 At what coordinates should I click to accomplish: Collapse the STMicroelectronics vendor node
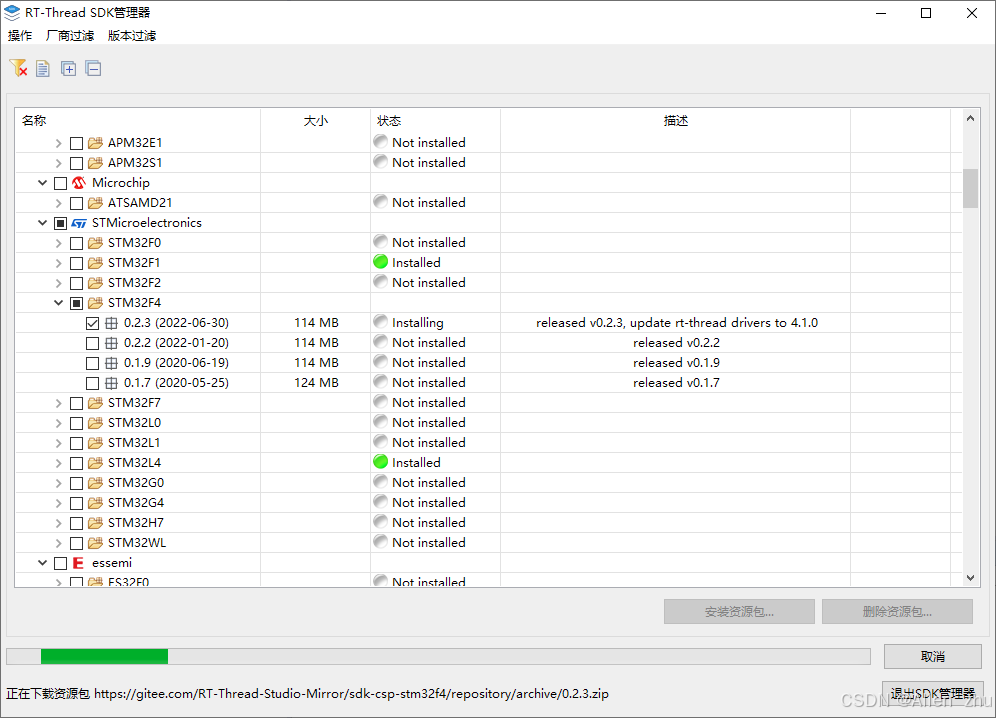pos(43,223)
